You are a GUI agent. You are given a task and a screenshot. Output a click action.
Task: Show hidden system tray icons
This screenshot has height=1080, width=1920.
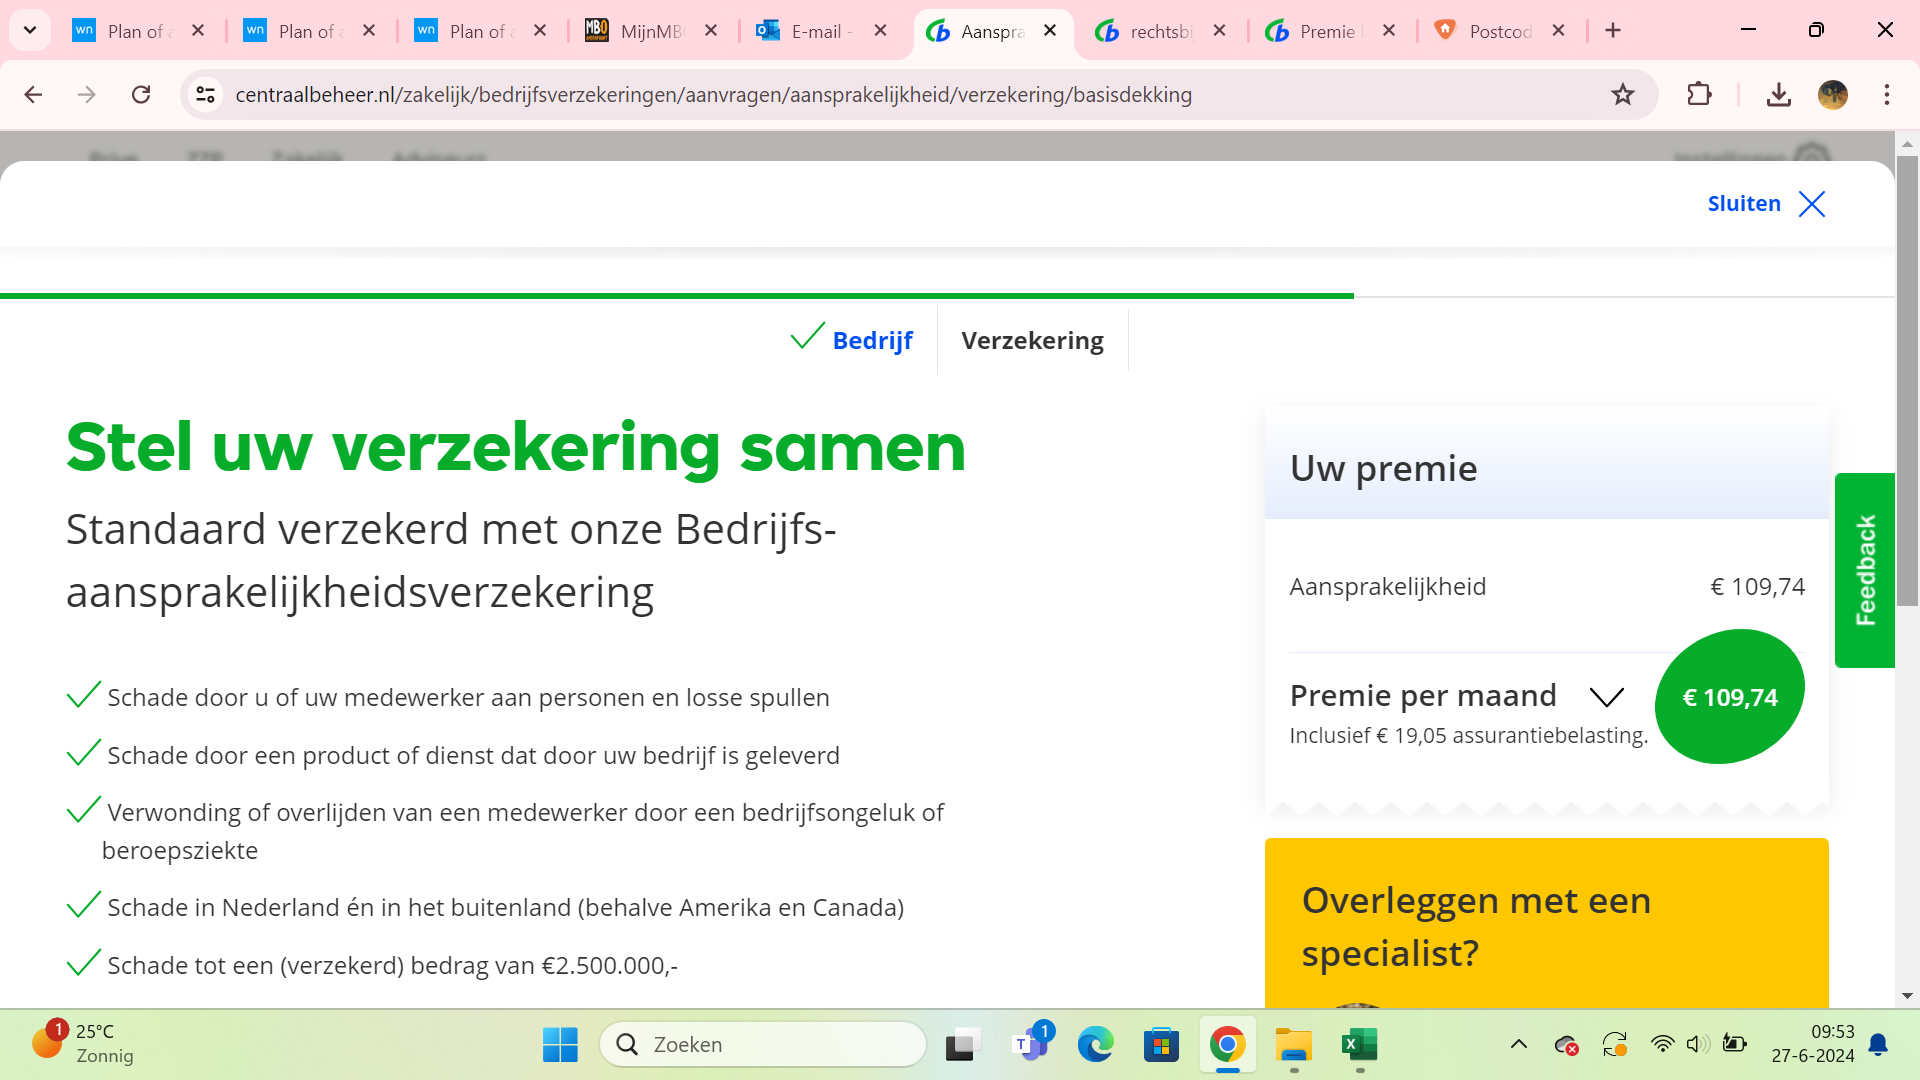1518,1045
